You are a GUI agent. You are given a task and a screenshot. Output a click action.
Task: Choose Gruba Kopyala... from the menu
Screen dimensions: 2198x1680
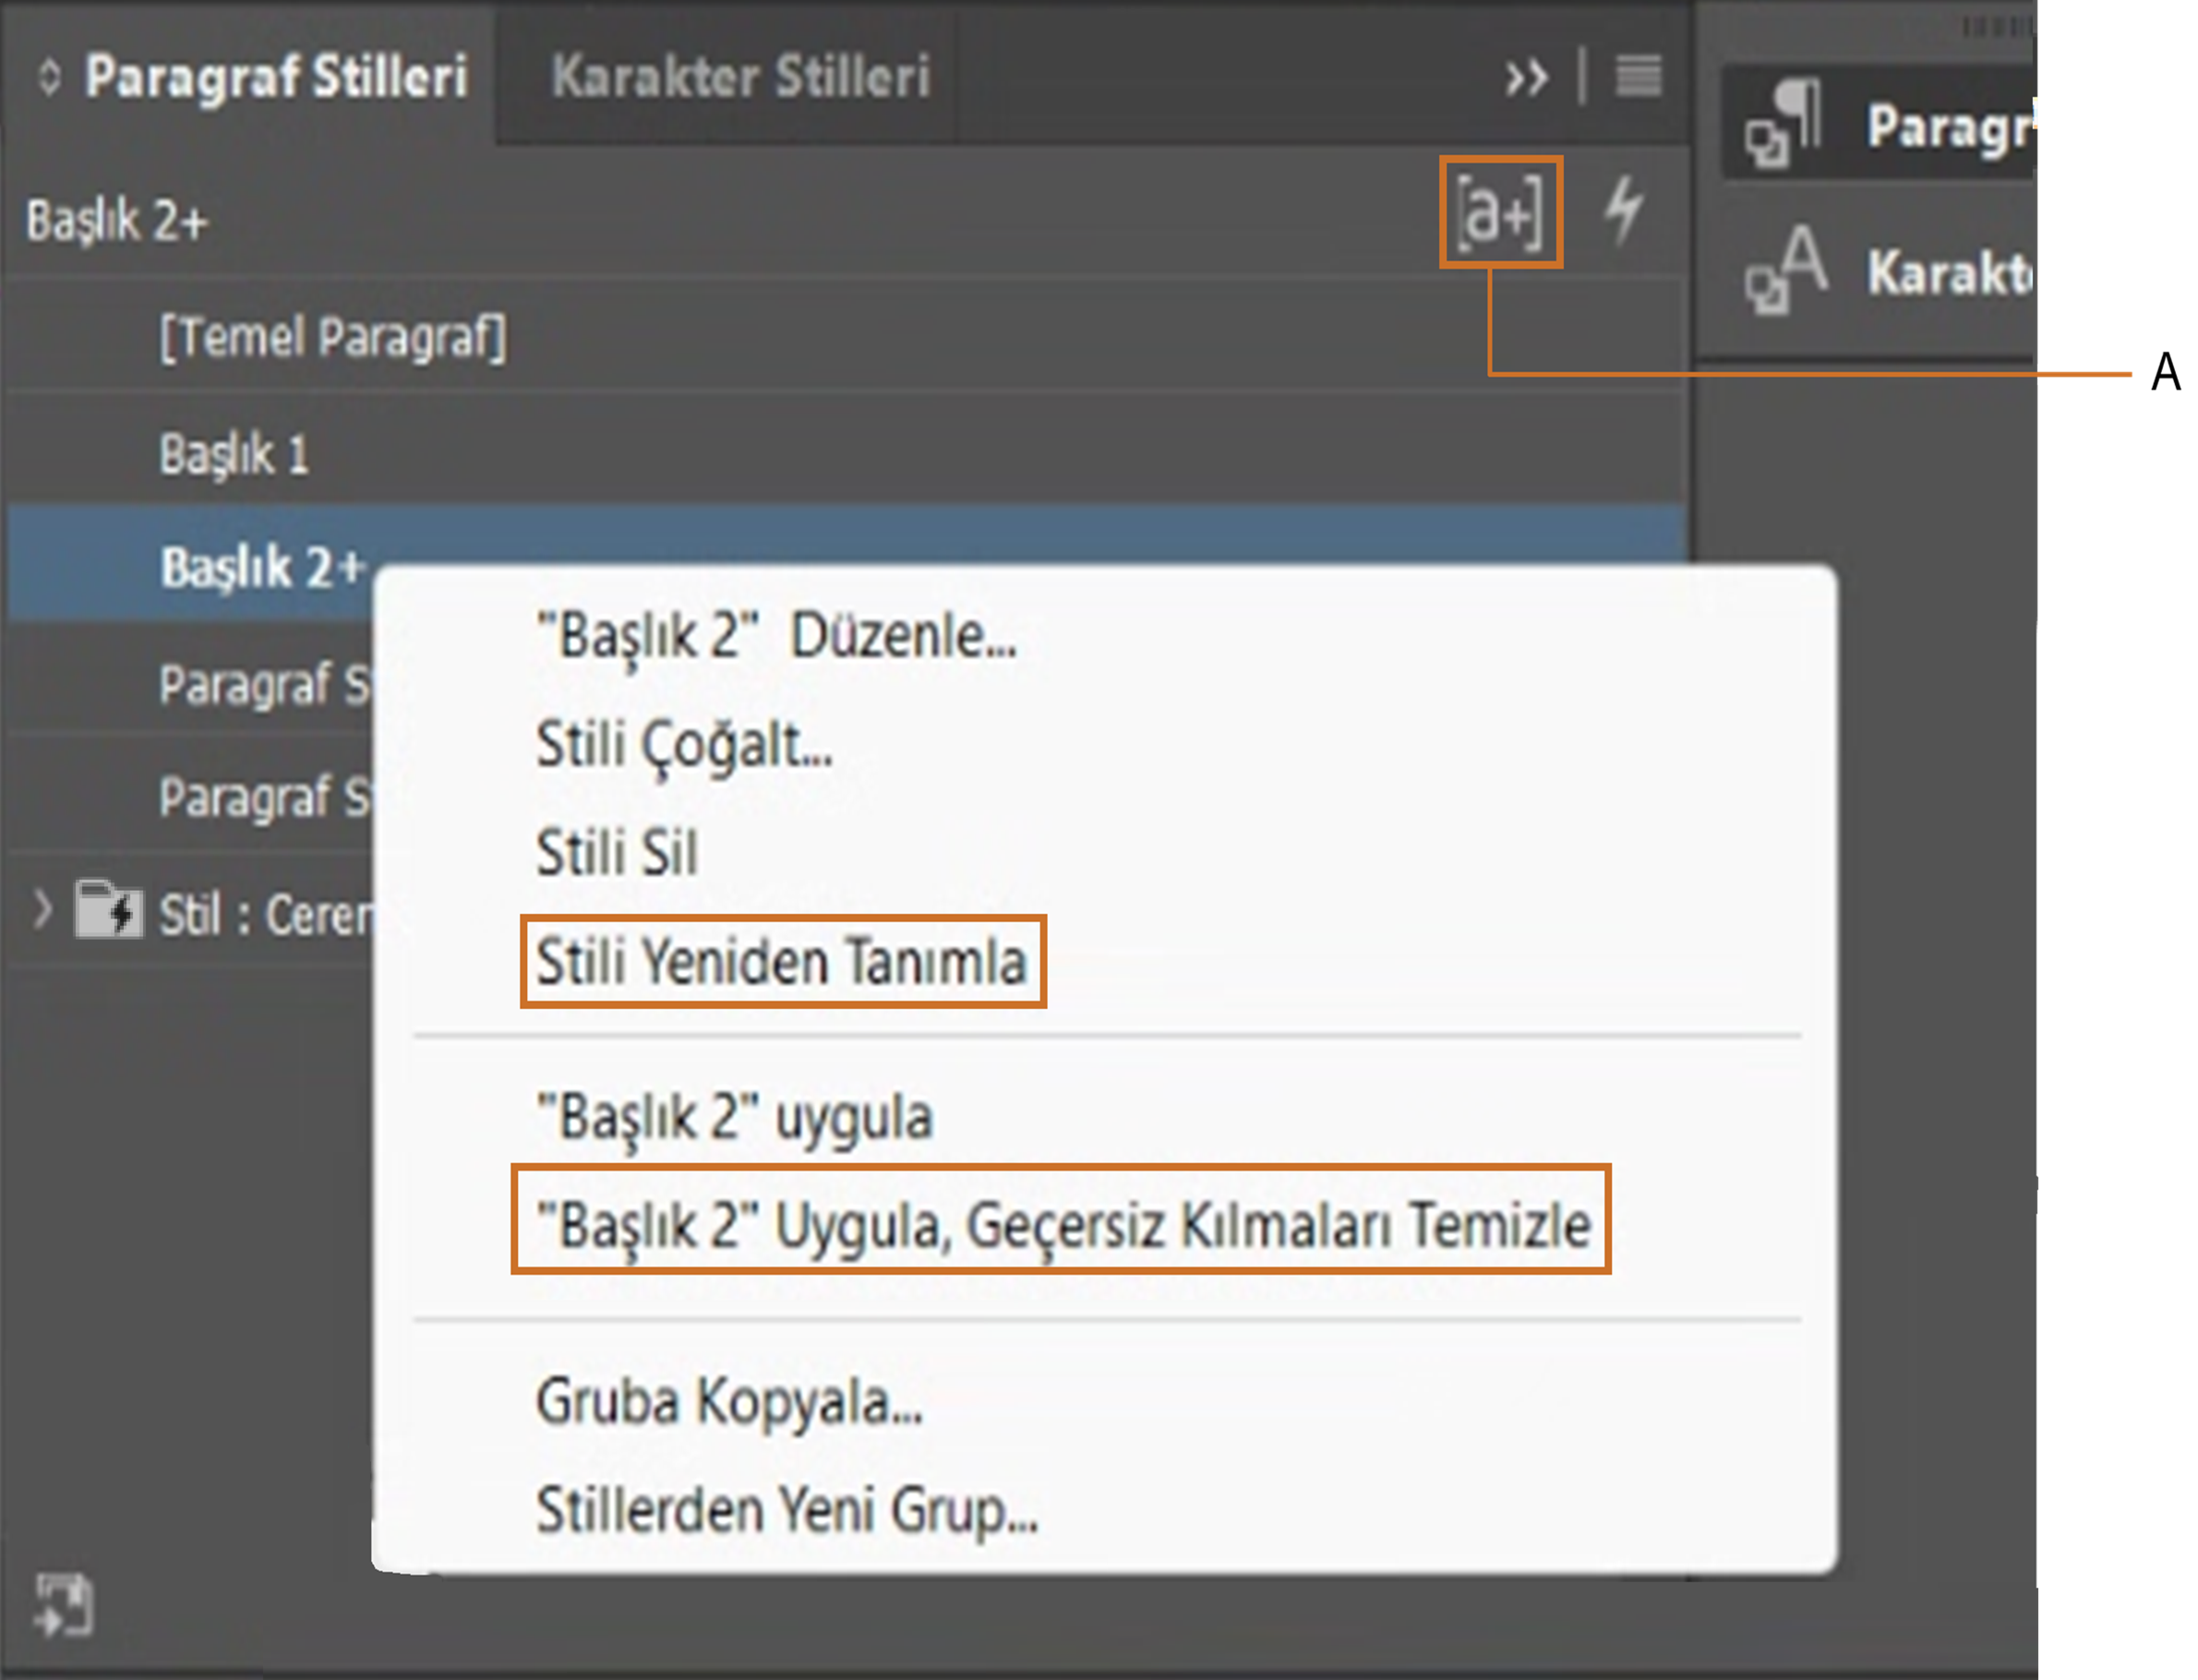tap(729, 1402)
